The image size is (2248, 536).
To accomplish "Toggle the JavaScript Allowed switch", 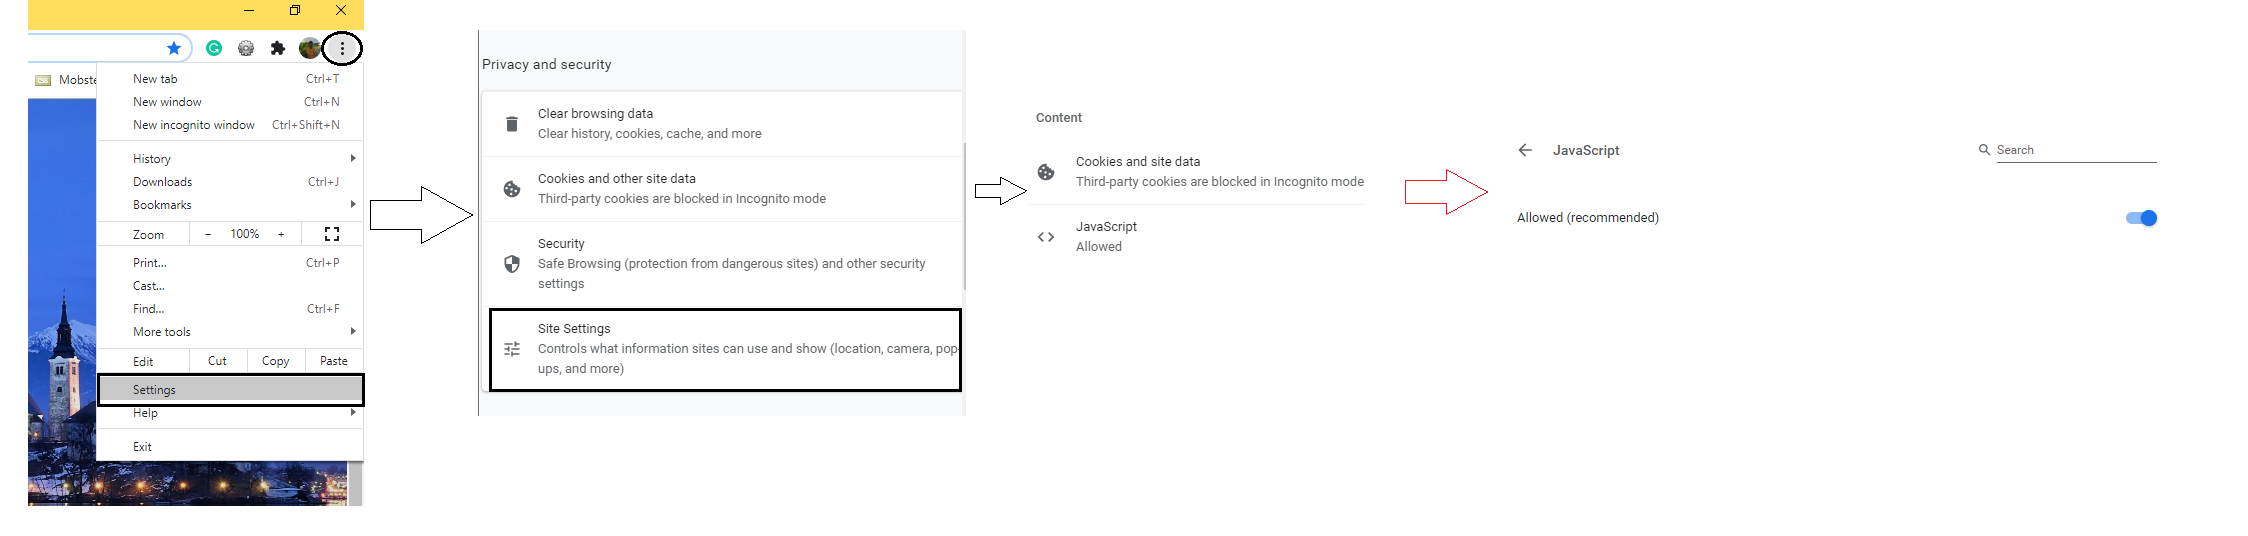I will [x=2141, y=218].
